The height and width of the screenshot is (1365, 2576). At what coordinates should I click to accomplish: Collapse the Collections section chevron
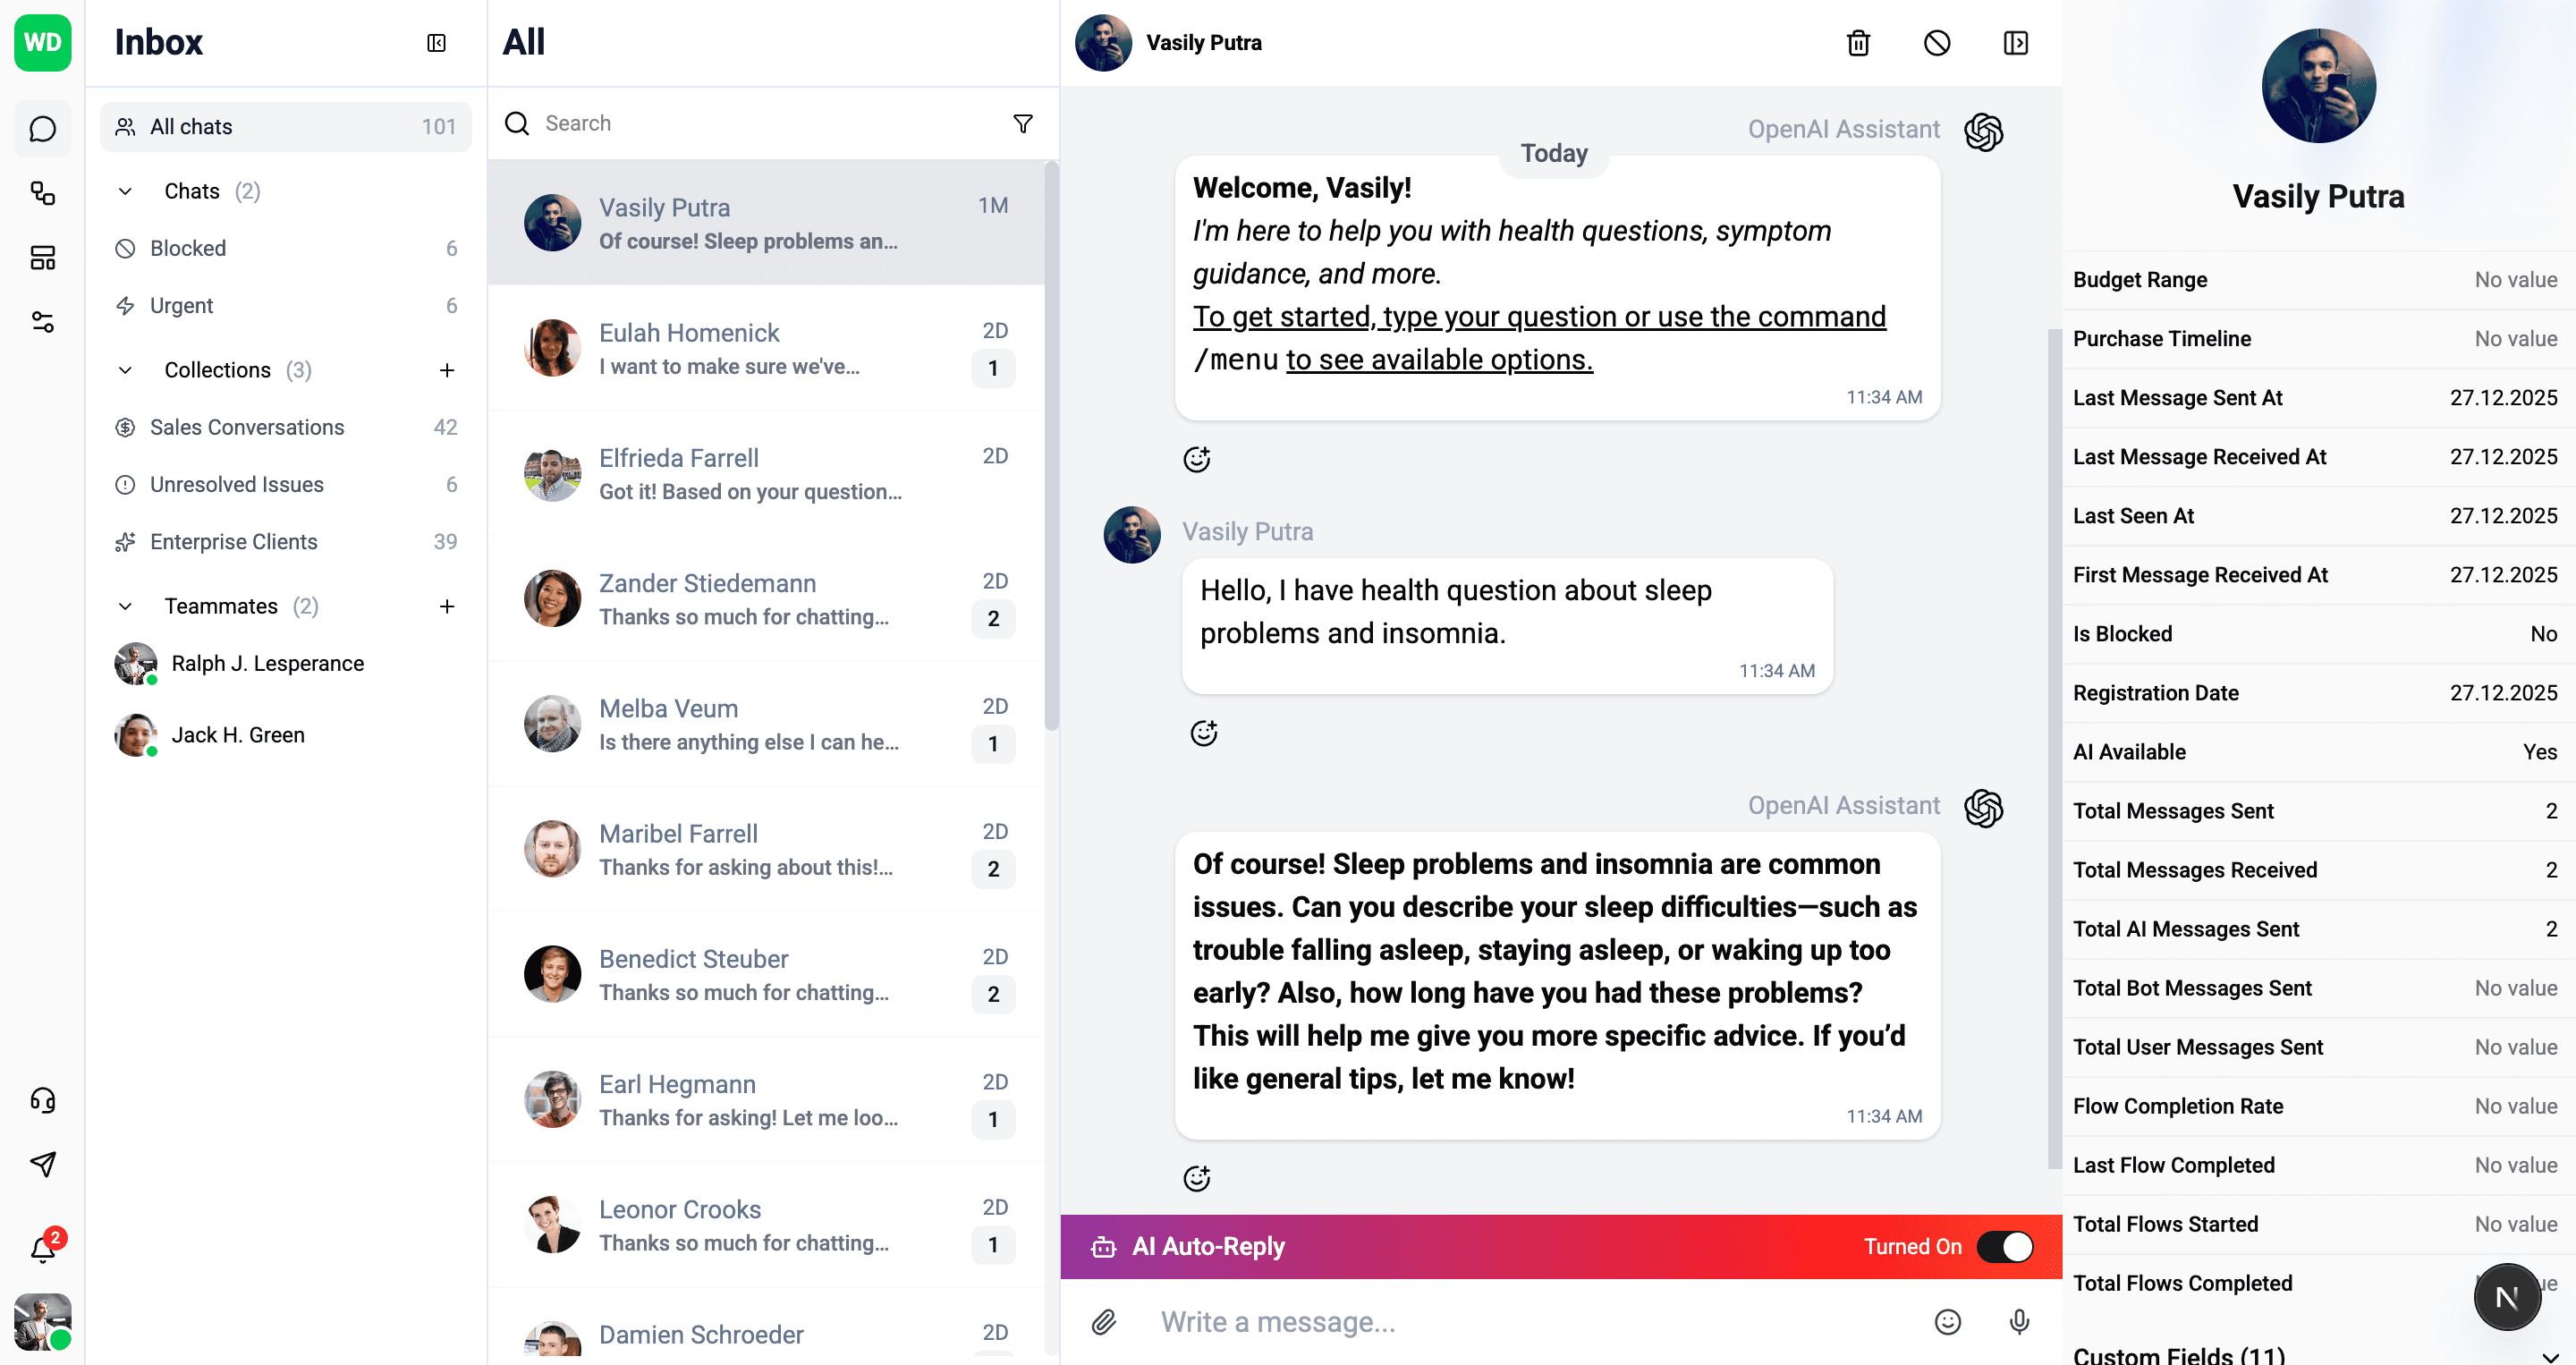coord(125,370)
